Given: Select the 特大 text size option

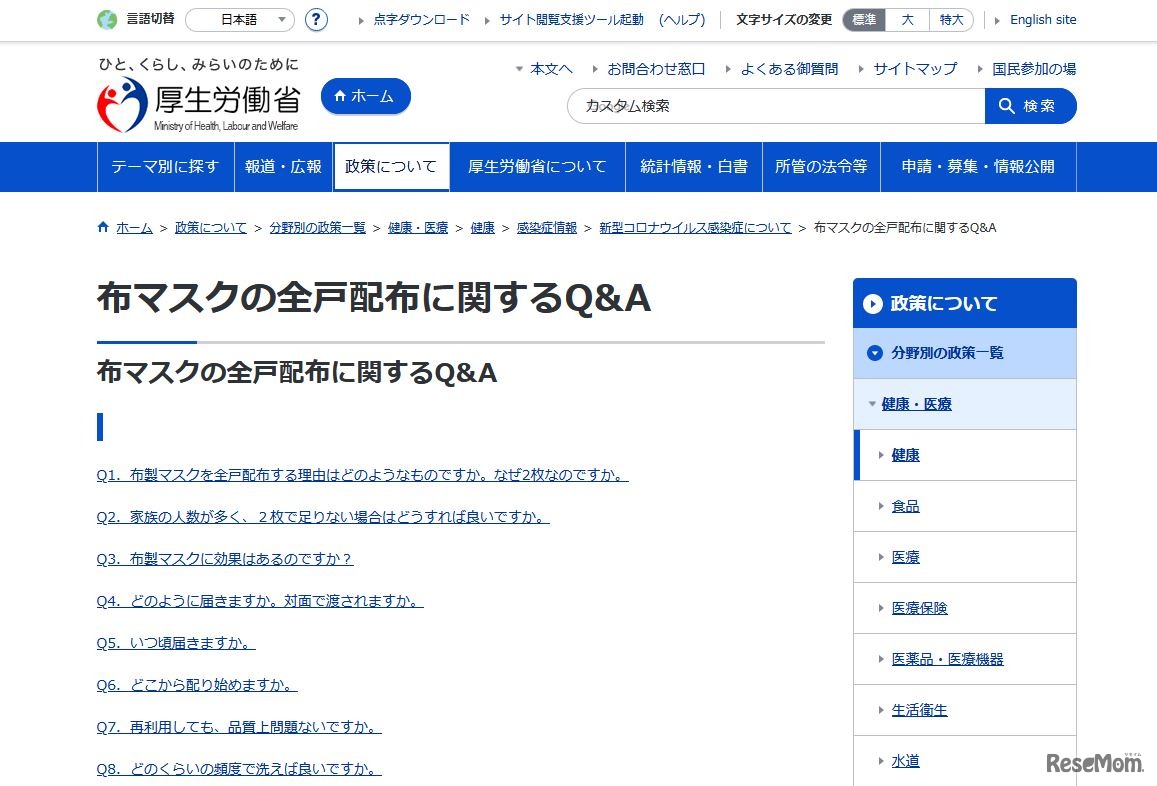Looking at the screenshot, I should pyautogui.click(x=951, y=19).
